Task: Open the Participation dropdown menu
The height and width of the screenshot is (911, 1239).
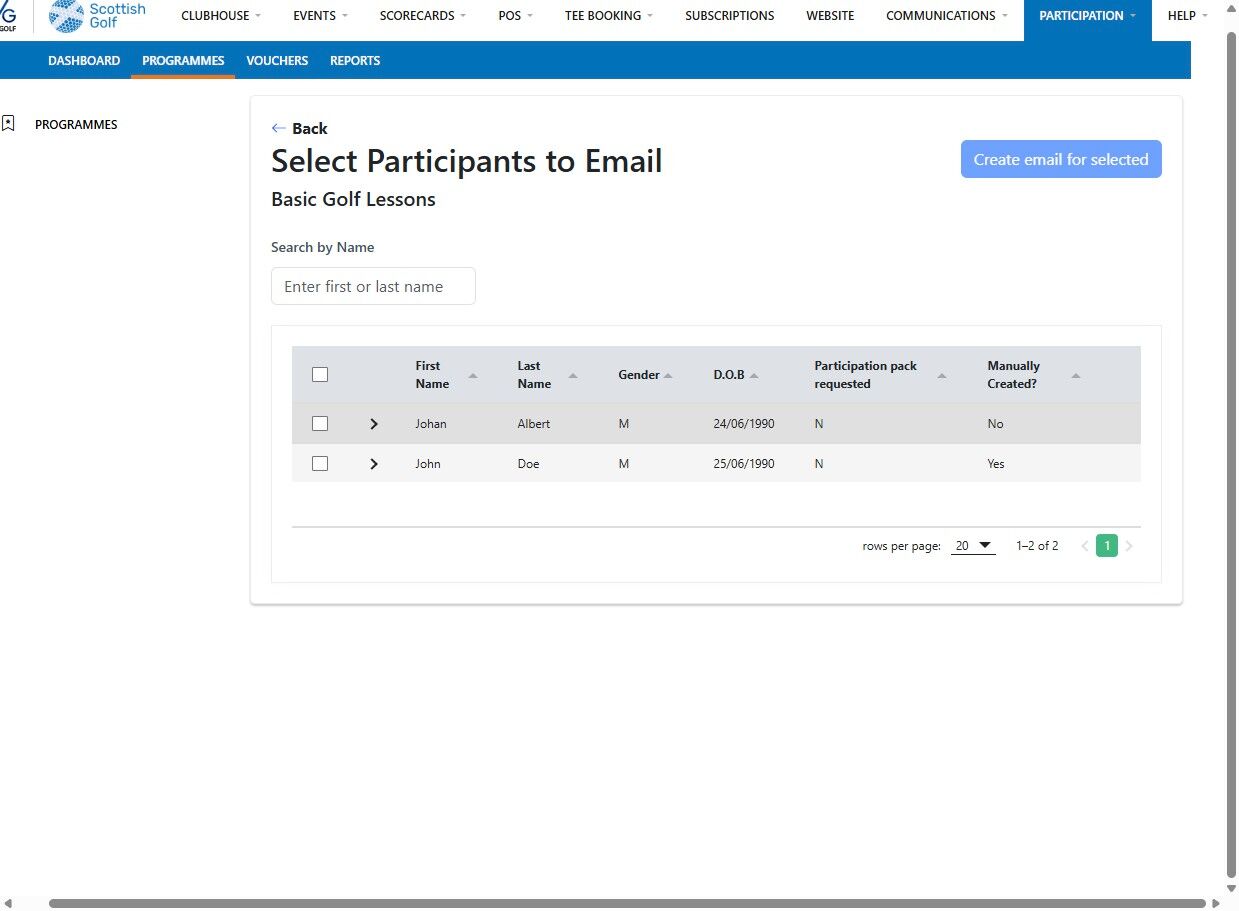Action: (1087, 16)
